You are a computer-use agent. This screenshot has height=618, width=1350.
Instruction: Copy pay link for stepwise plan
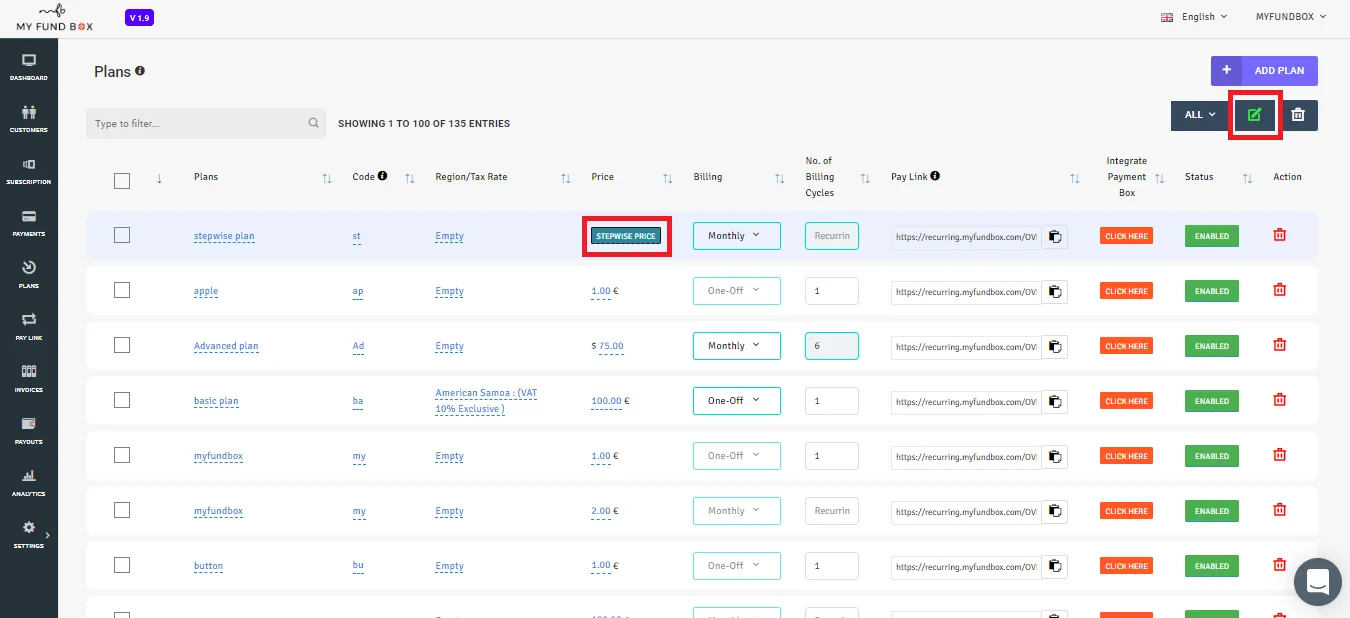(x=1054, y=237)
